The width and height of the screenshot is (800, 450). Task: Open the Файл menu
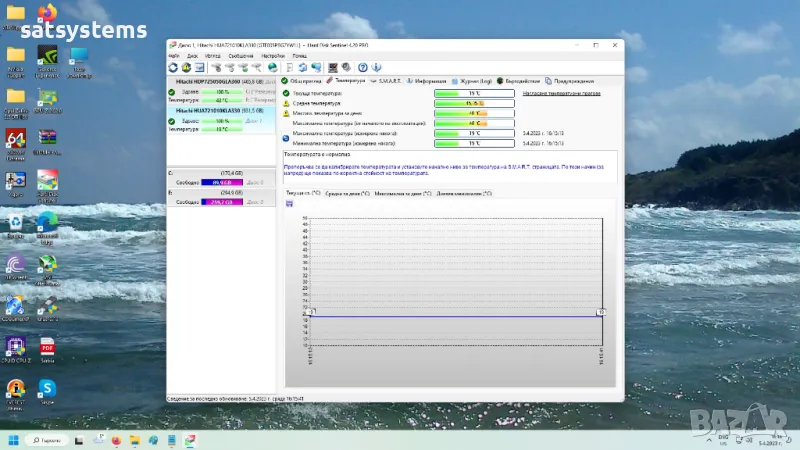click(174, 56)
